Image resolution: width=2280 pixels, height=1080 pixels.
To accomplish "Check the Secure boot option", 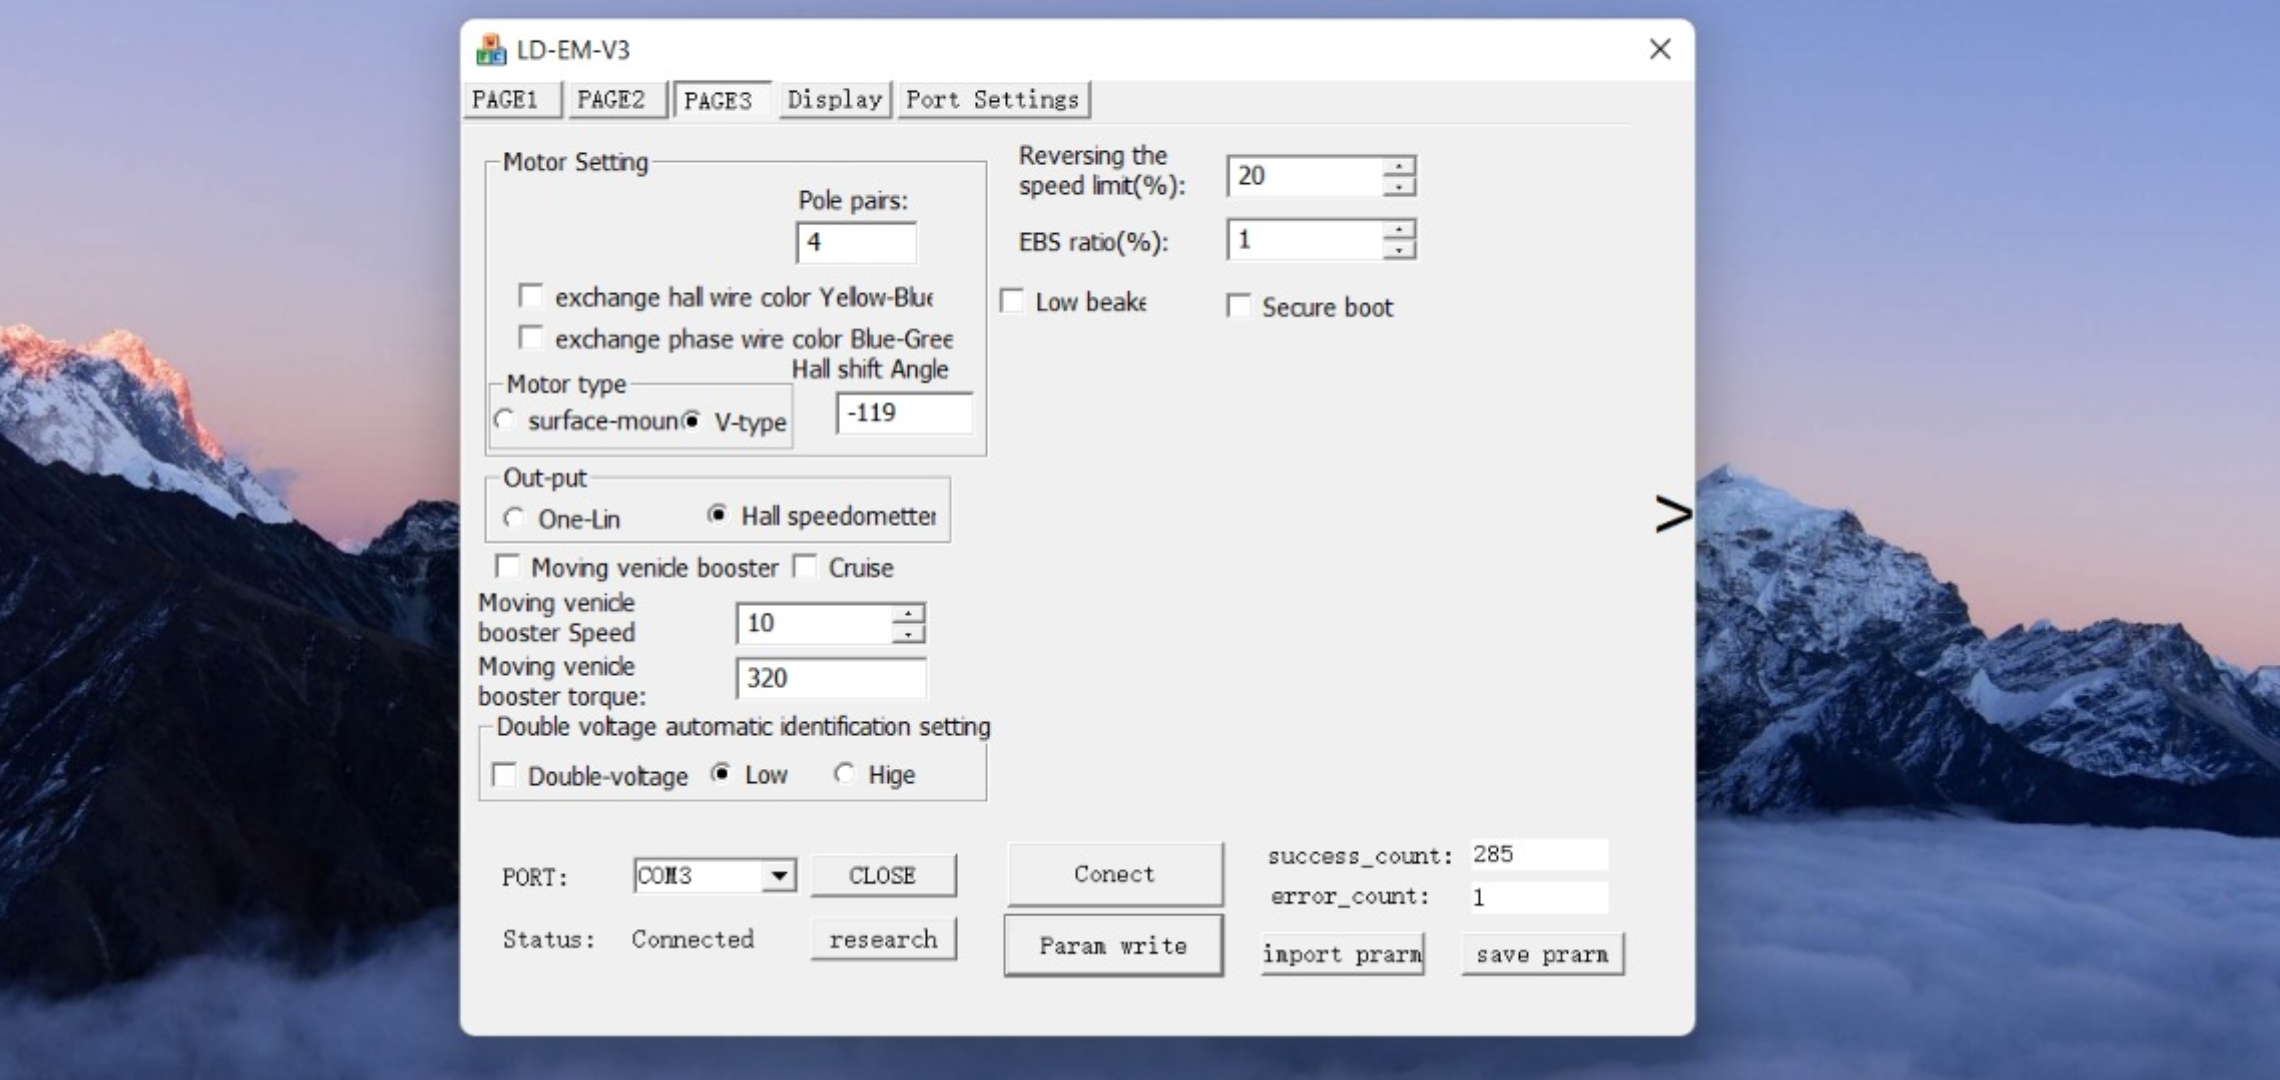I will pyautogui.click(x=1239, y=306).
